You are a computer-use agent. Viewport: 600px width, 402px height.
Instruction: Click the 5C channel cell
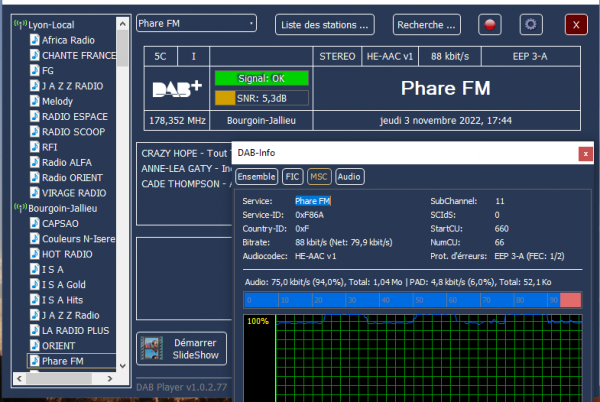point(161,57)
